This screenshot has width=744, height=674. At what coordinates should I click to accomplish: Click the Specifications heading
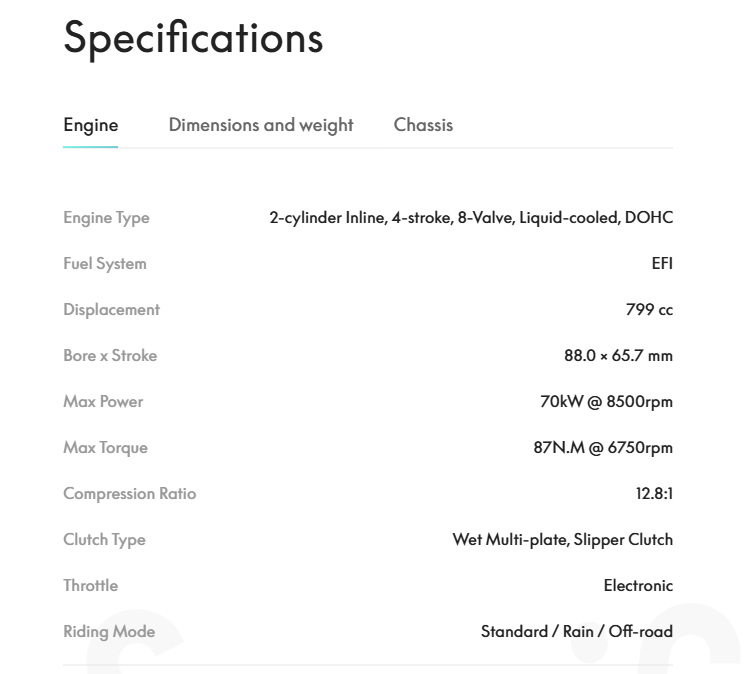[x=193, y=38]
